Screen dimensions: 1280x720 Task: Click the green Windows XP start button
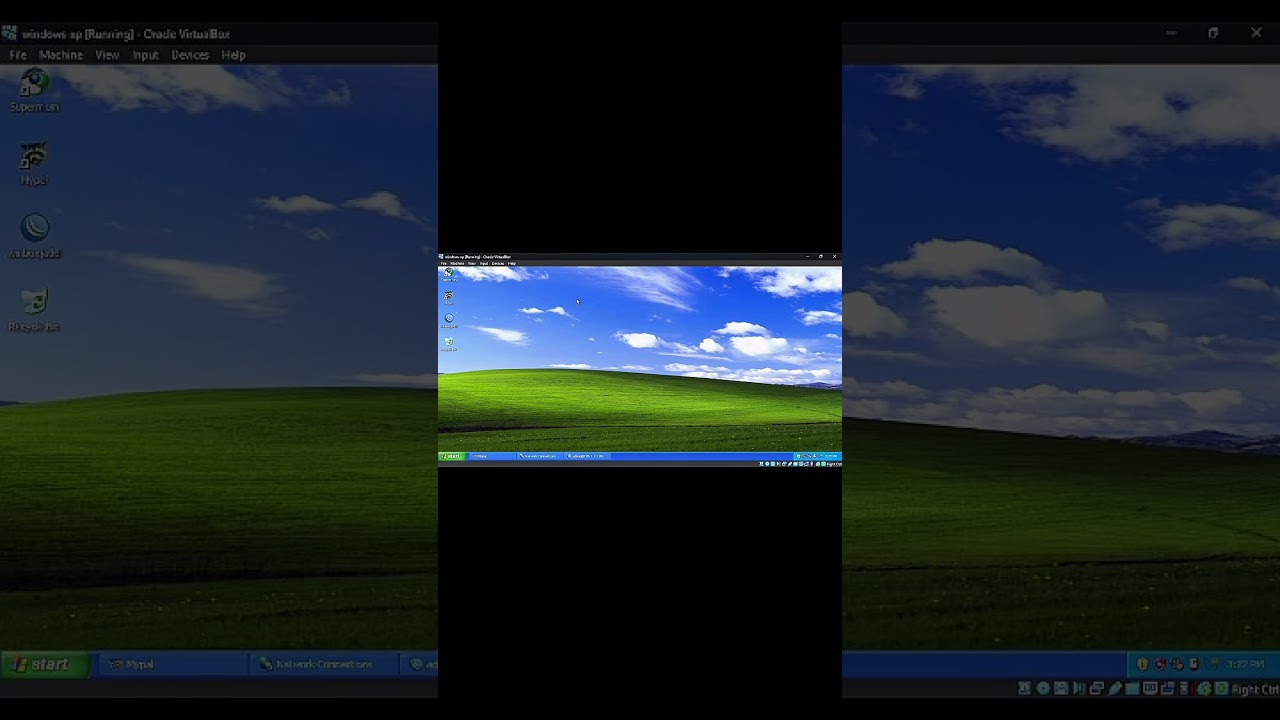pos(45,664)
